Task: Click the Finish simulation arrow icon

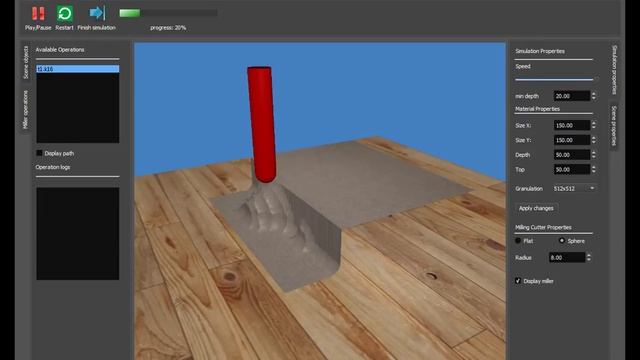Action: pyautogui.click(x=97, y=13)
